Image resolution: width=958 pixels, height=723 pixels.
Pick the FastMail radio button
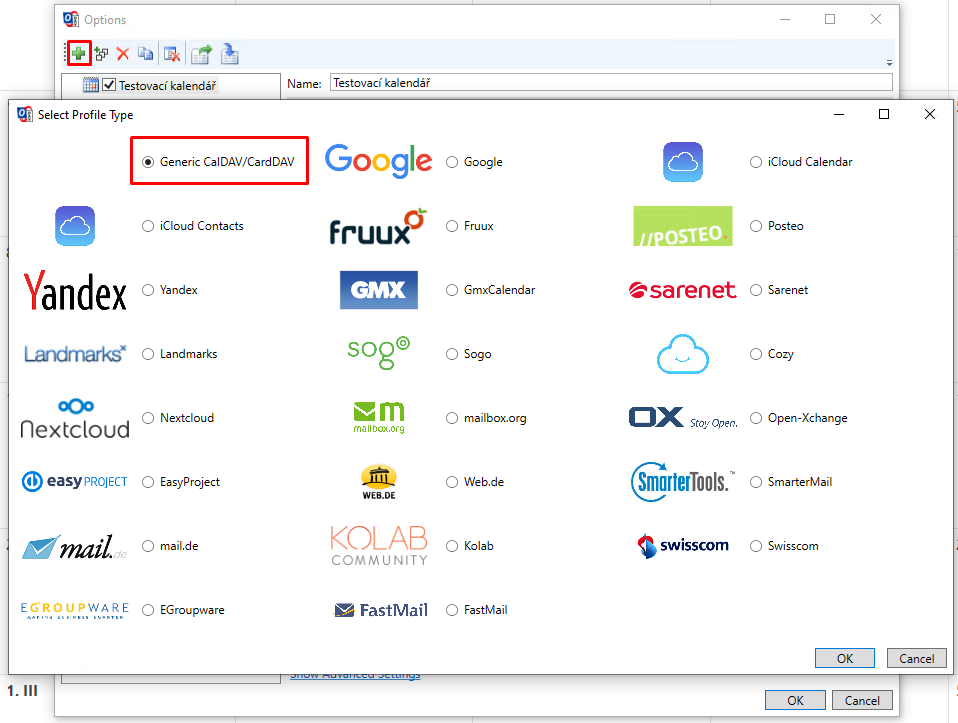452,610
